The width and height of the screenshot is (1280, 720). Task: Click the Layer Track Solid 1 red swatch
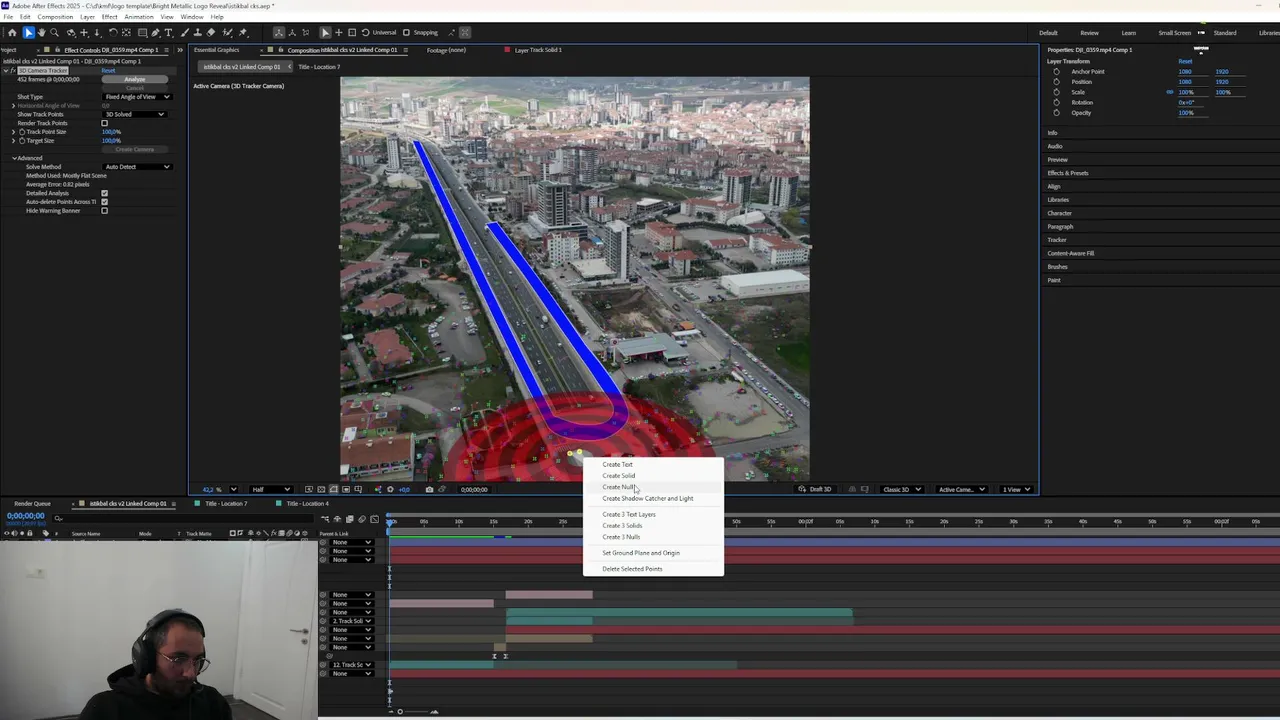[x=508, y=50]
